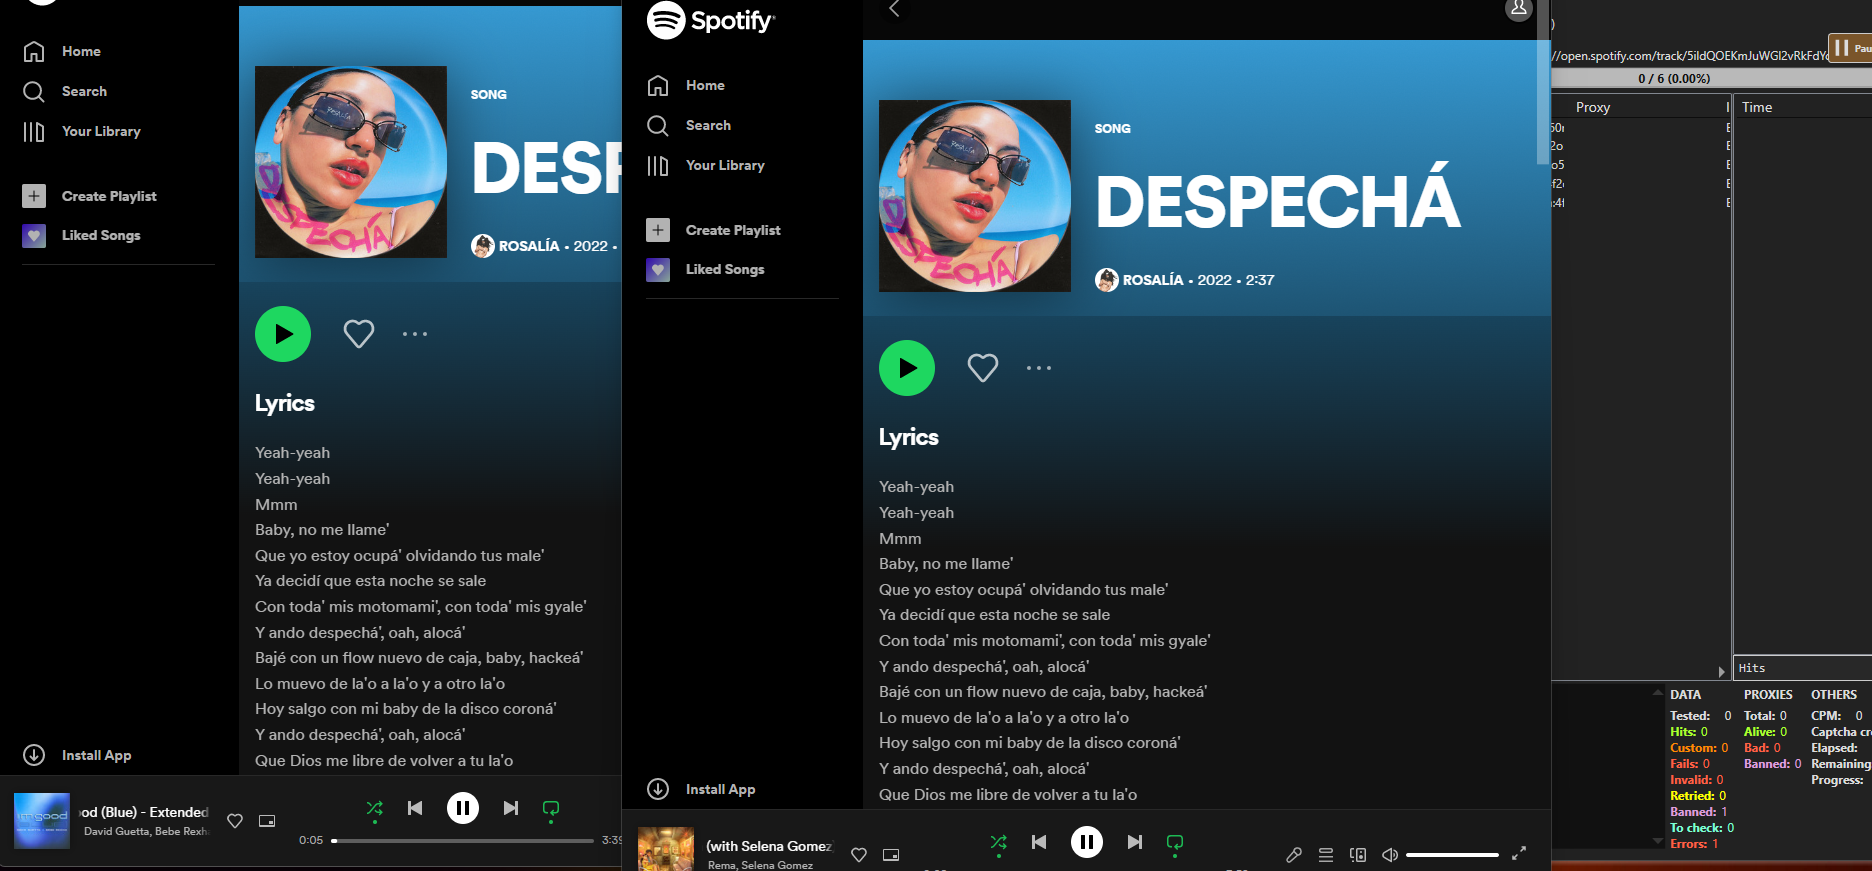Save the David Guetta track with the small heart
Screen dimensions: 1872x871
point(235,821)
